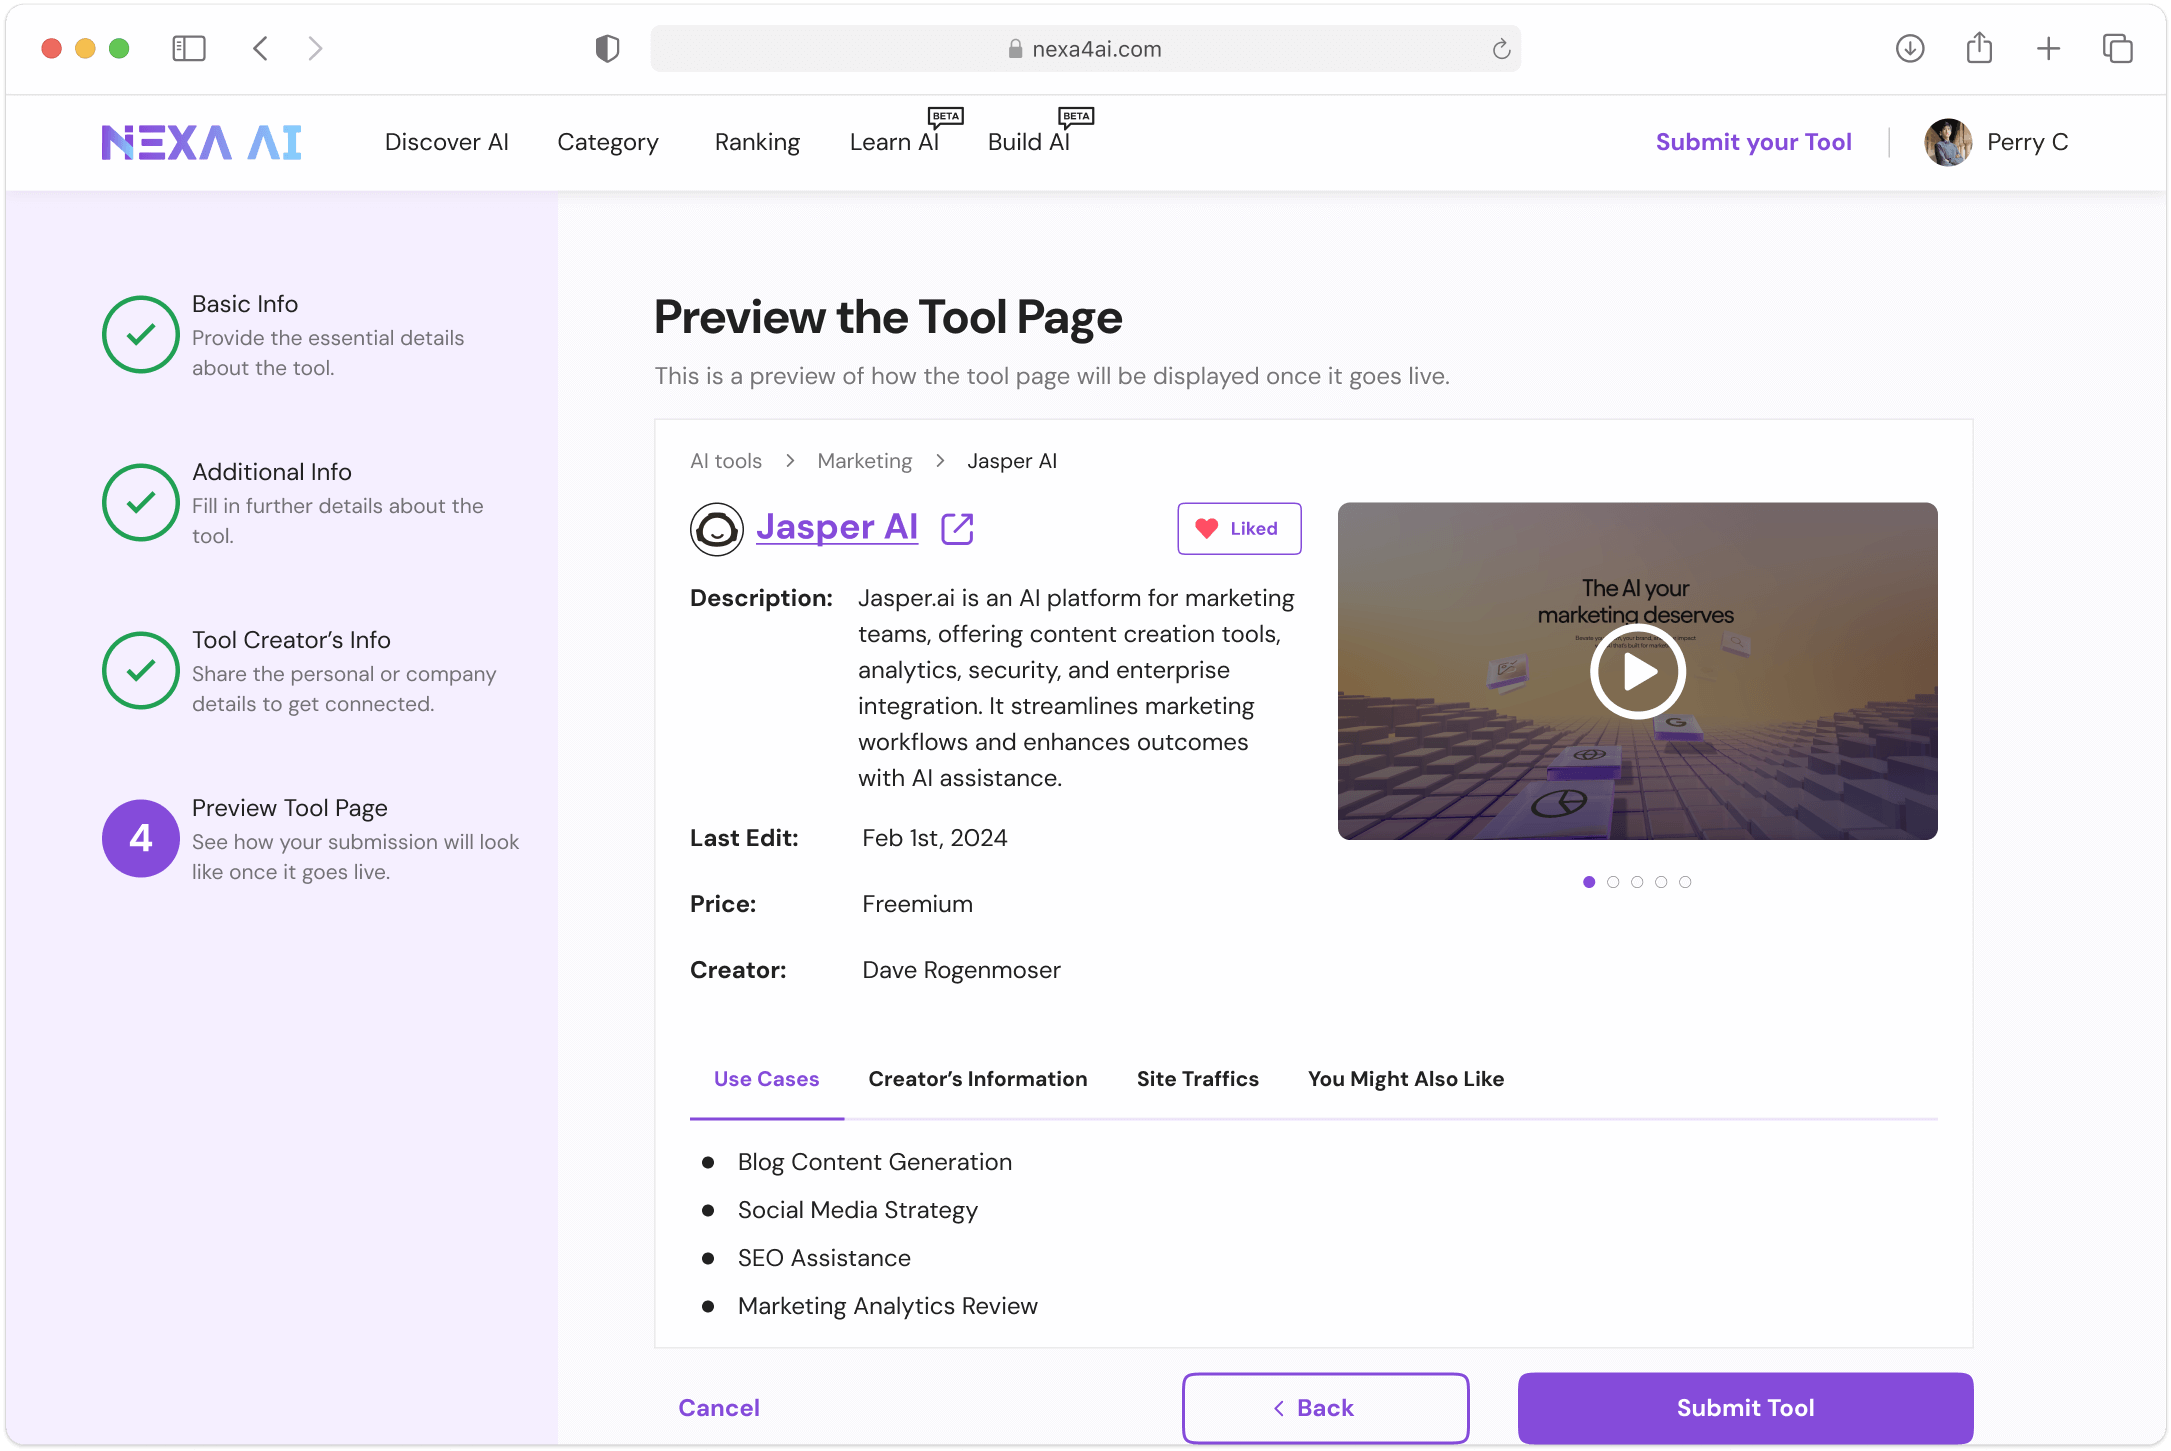The image size is (2171, 1451).
Task: Select the second carousel dot
Action: point(1613,881)
